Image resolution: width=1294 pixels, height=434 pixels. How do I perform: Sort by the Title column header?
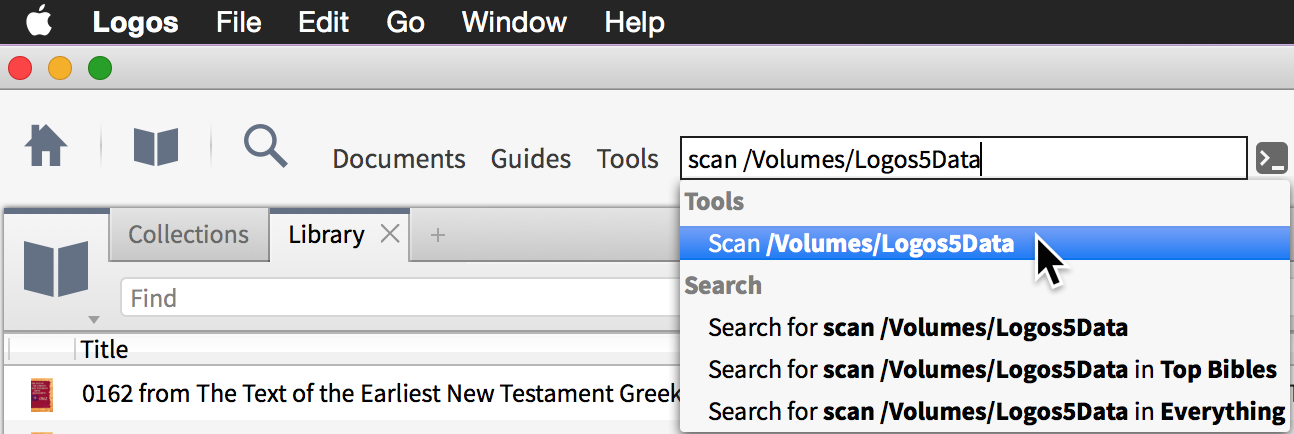point(104,349)
